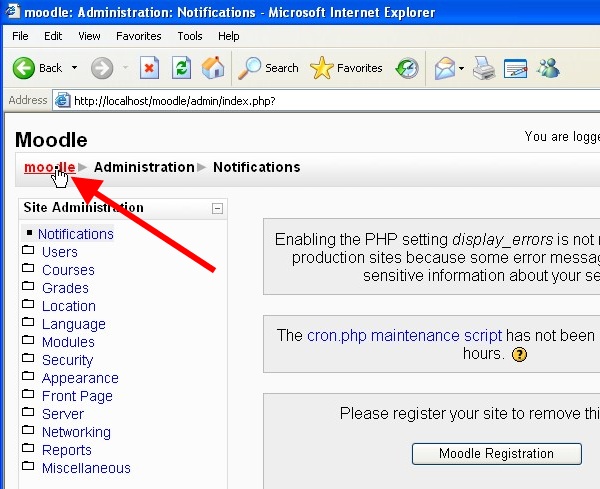Click the Edit page icon

515,68
